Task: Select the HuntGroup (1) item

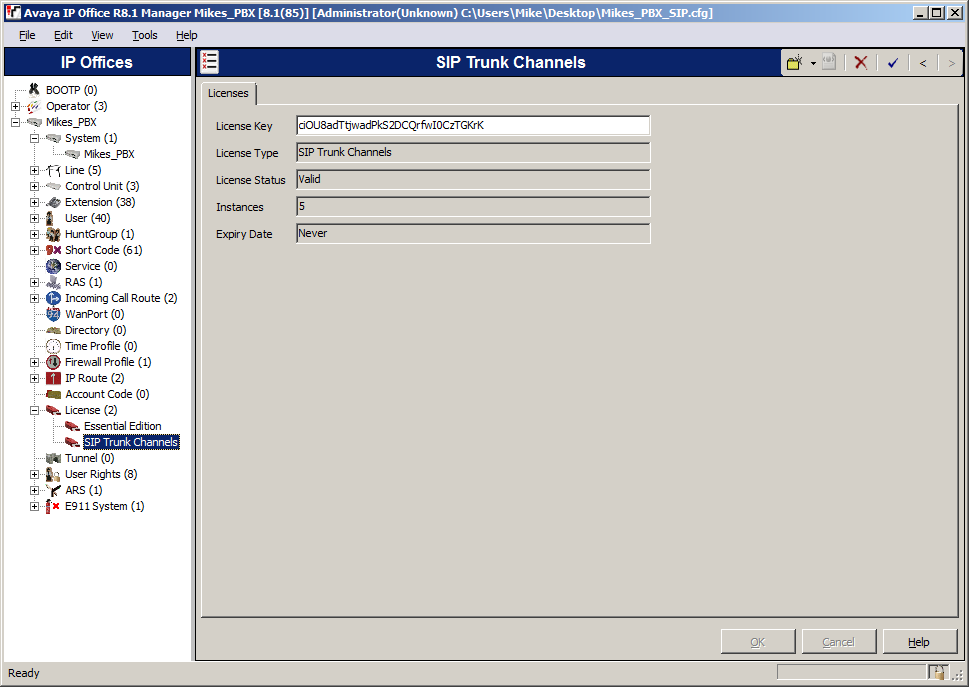Action: pos(99,234)
